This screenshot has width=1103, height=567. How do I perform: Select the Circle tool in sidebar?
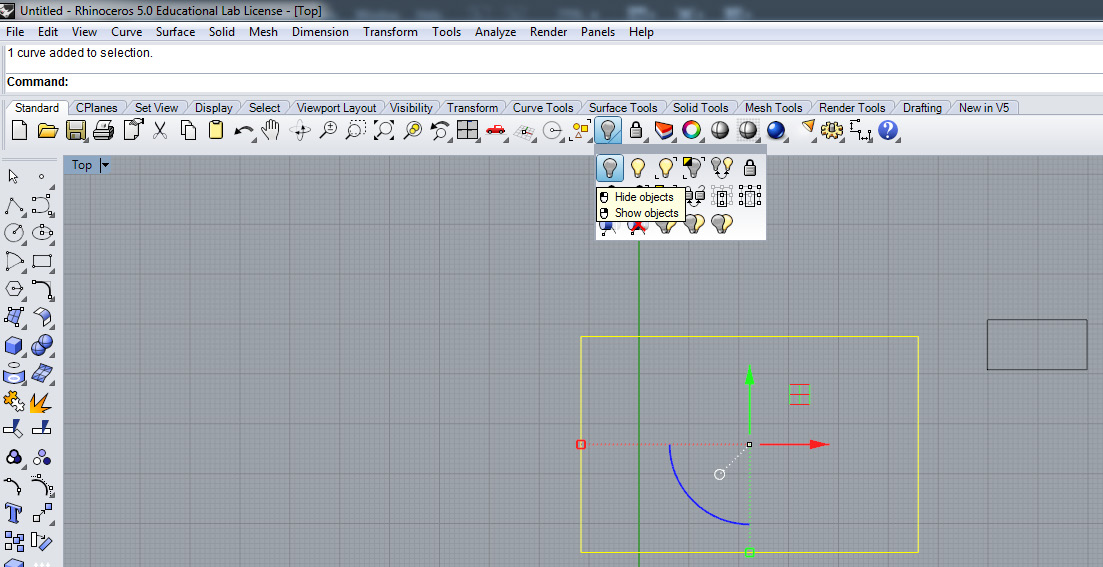14,233
